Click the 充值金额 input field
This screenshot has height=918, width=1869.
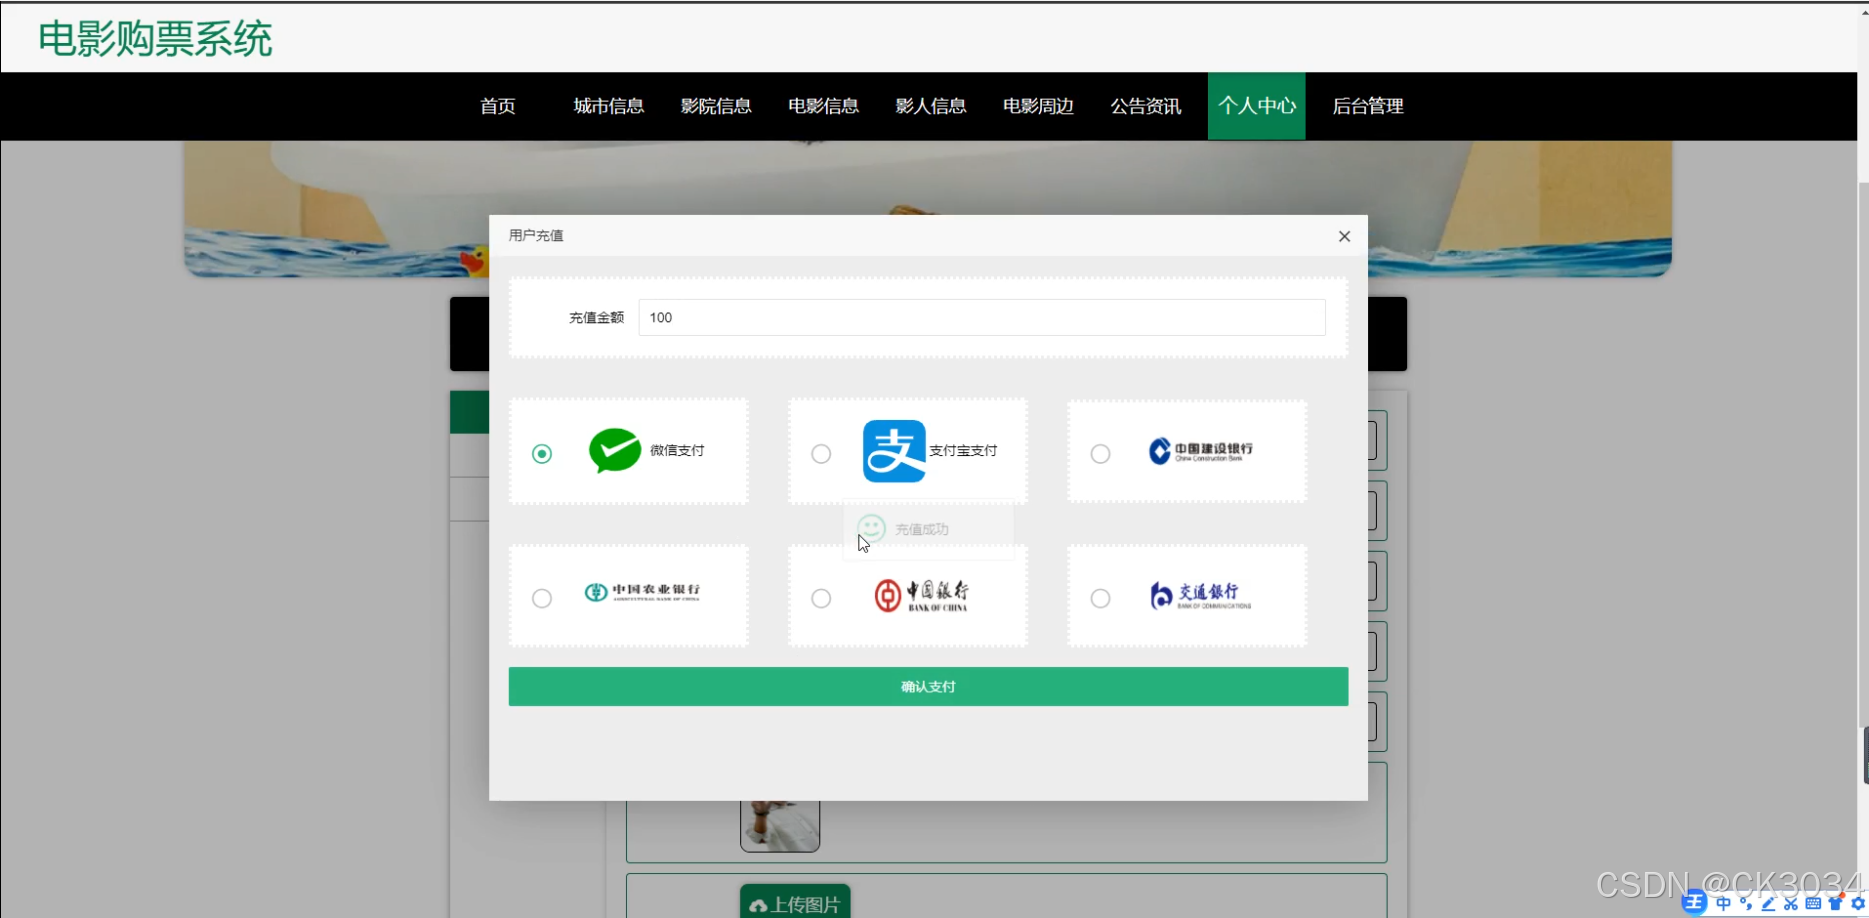tap(982, 317)
